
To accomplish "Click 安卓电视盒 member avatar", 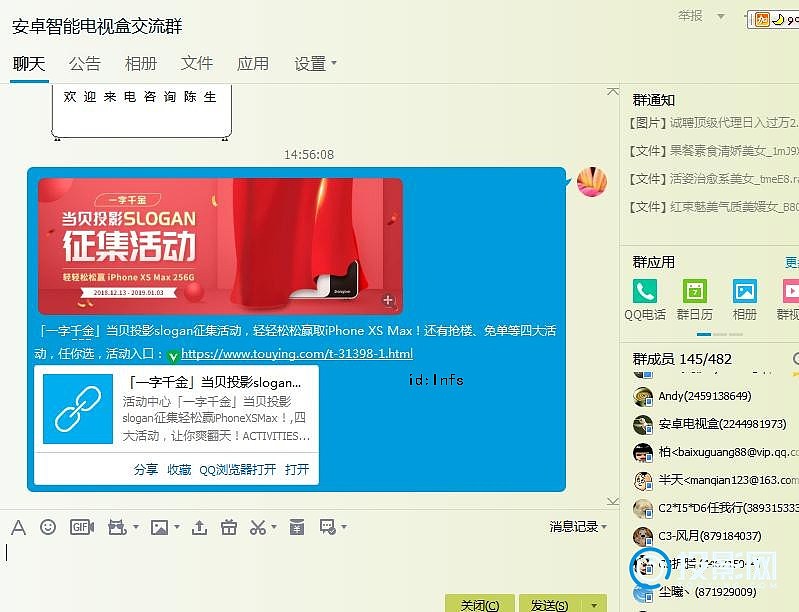I will click(643, 424).
